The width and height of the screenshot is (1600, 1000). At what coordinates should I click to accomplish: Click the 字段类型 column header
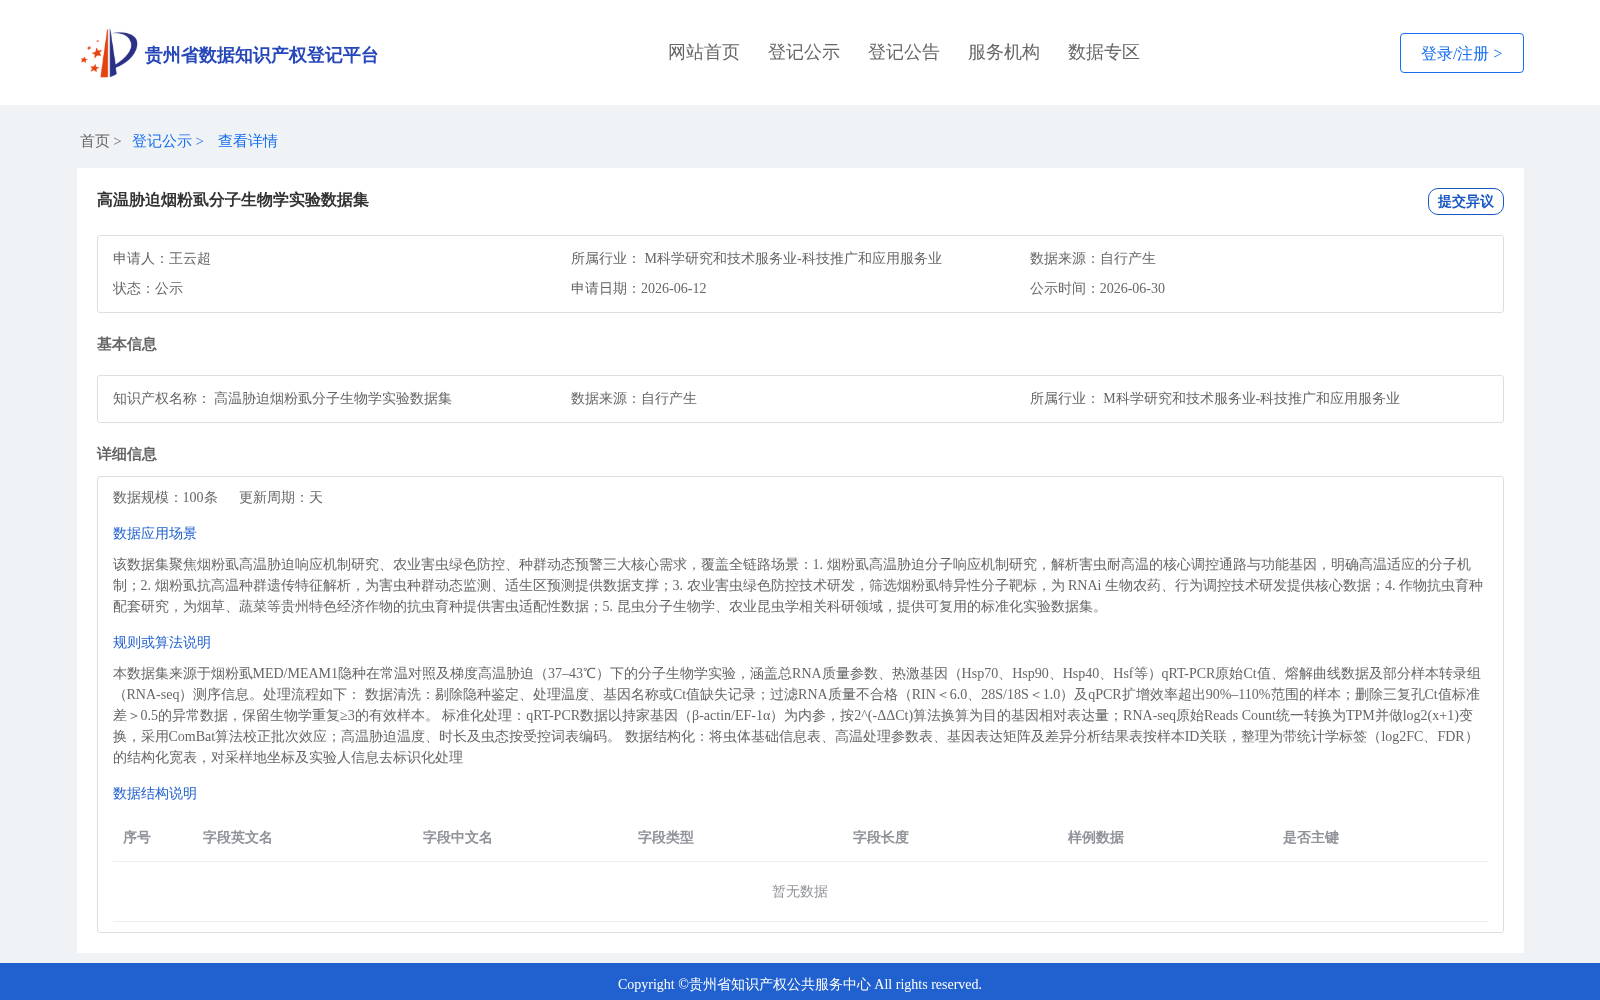(666, 837)
